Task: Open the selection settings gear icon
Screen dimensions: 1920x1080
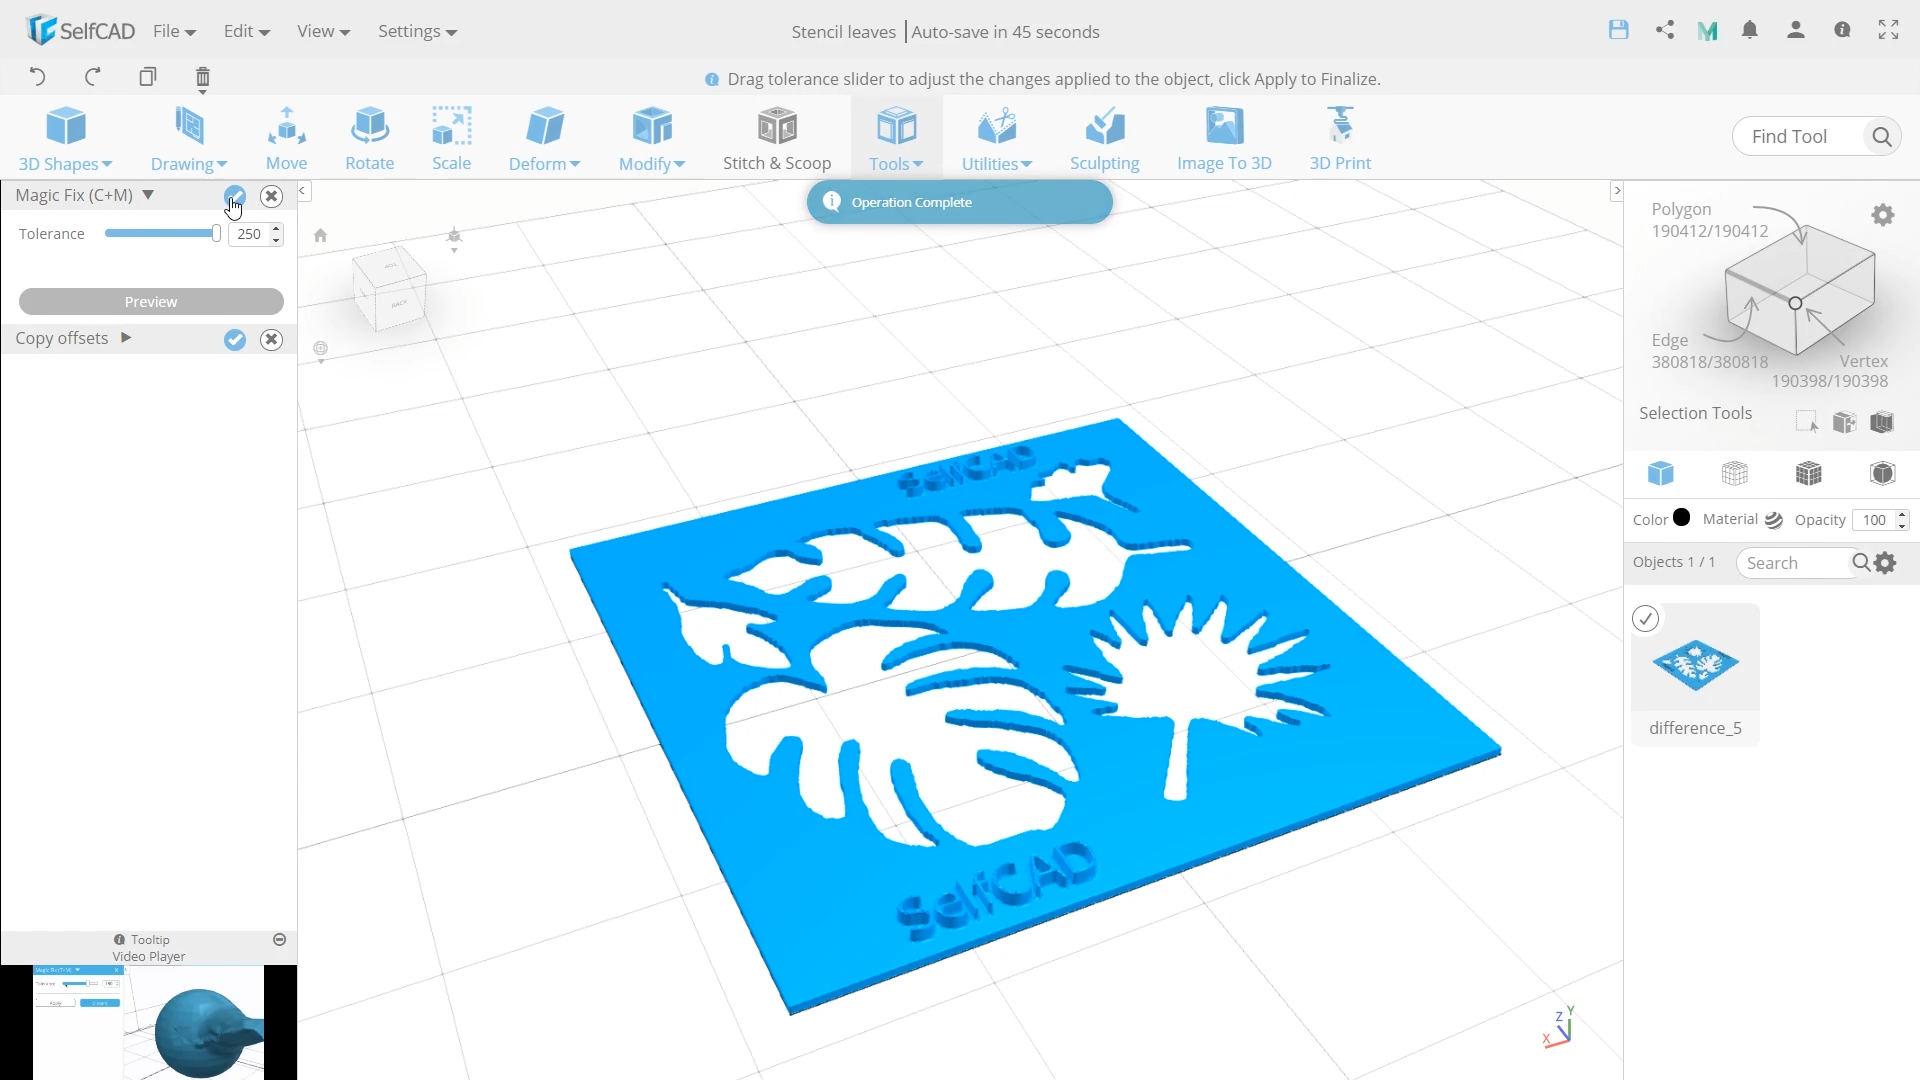Action: click(1883, 215)
